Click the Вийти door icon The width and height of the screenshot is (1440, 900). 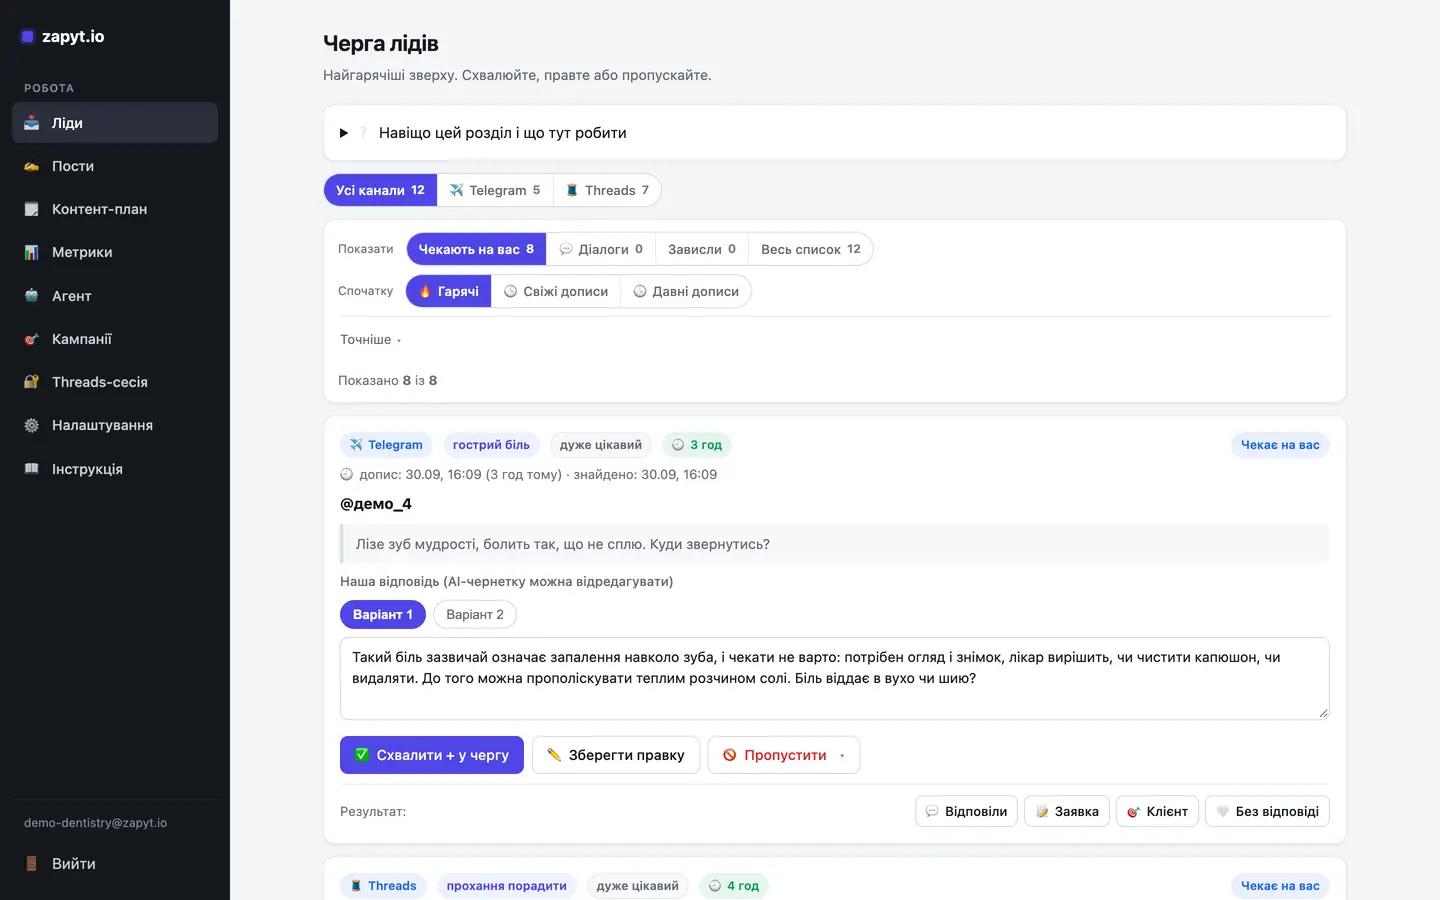pos(32,864)
